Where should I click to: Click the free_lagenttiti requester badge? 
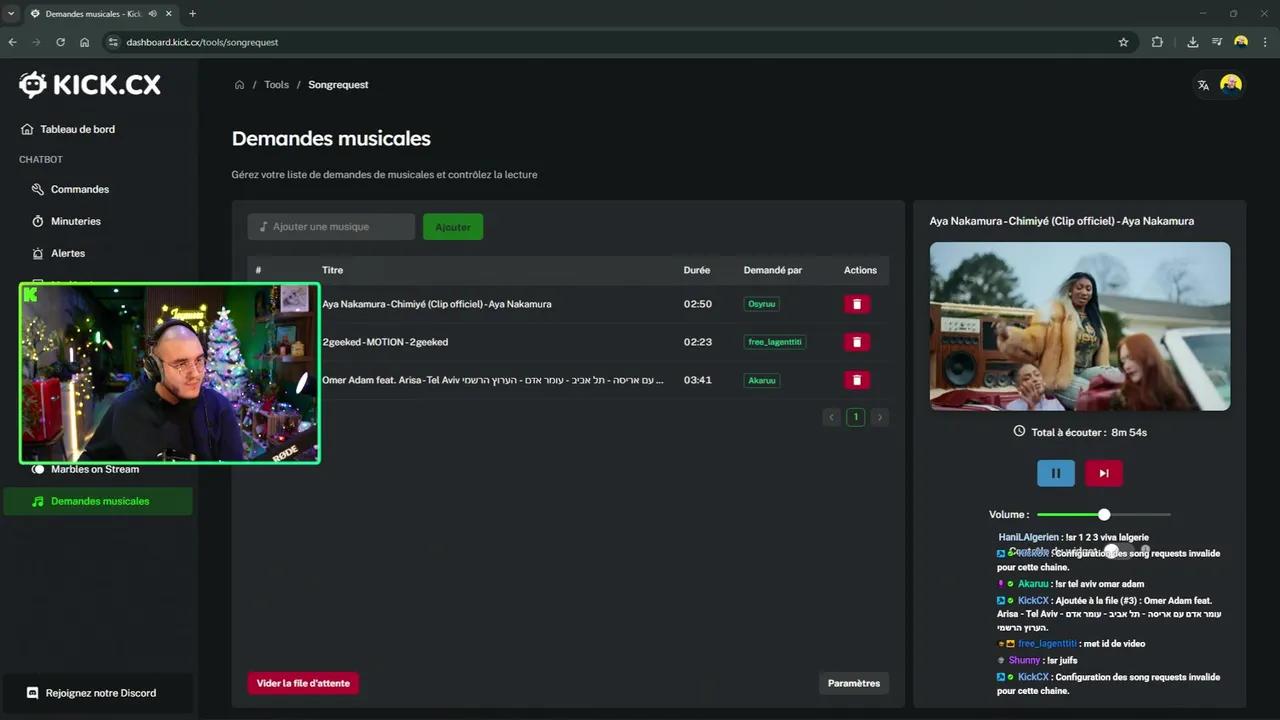point(775,342)
